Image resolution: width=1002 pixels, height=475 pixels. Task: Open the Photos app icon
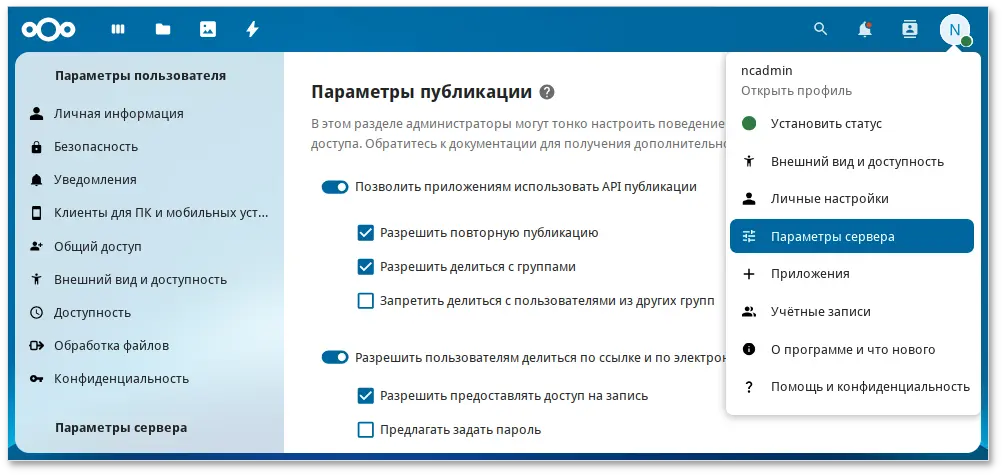pyautogui.click(x=208, y=29)
